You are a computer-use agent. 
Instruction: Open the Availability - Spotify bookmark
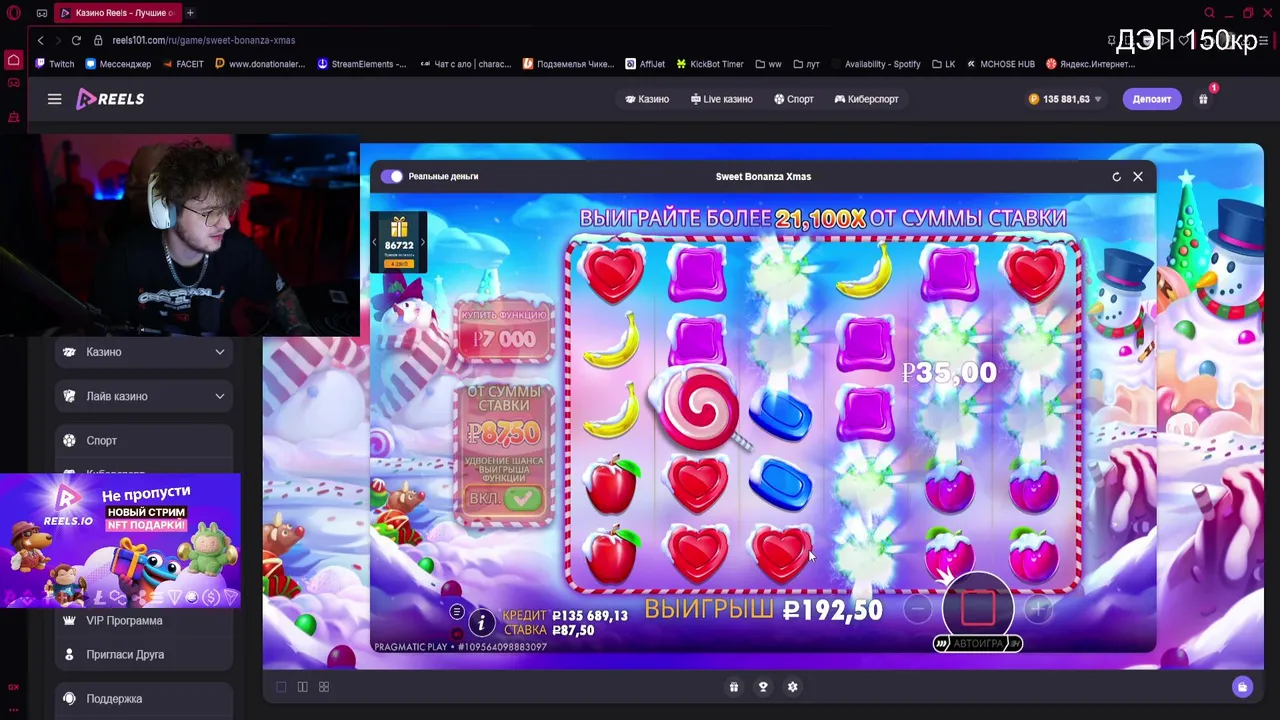[x=876, y=64]
